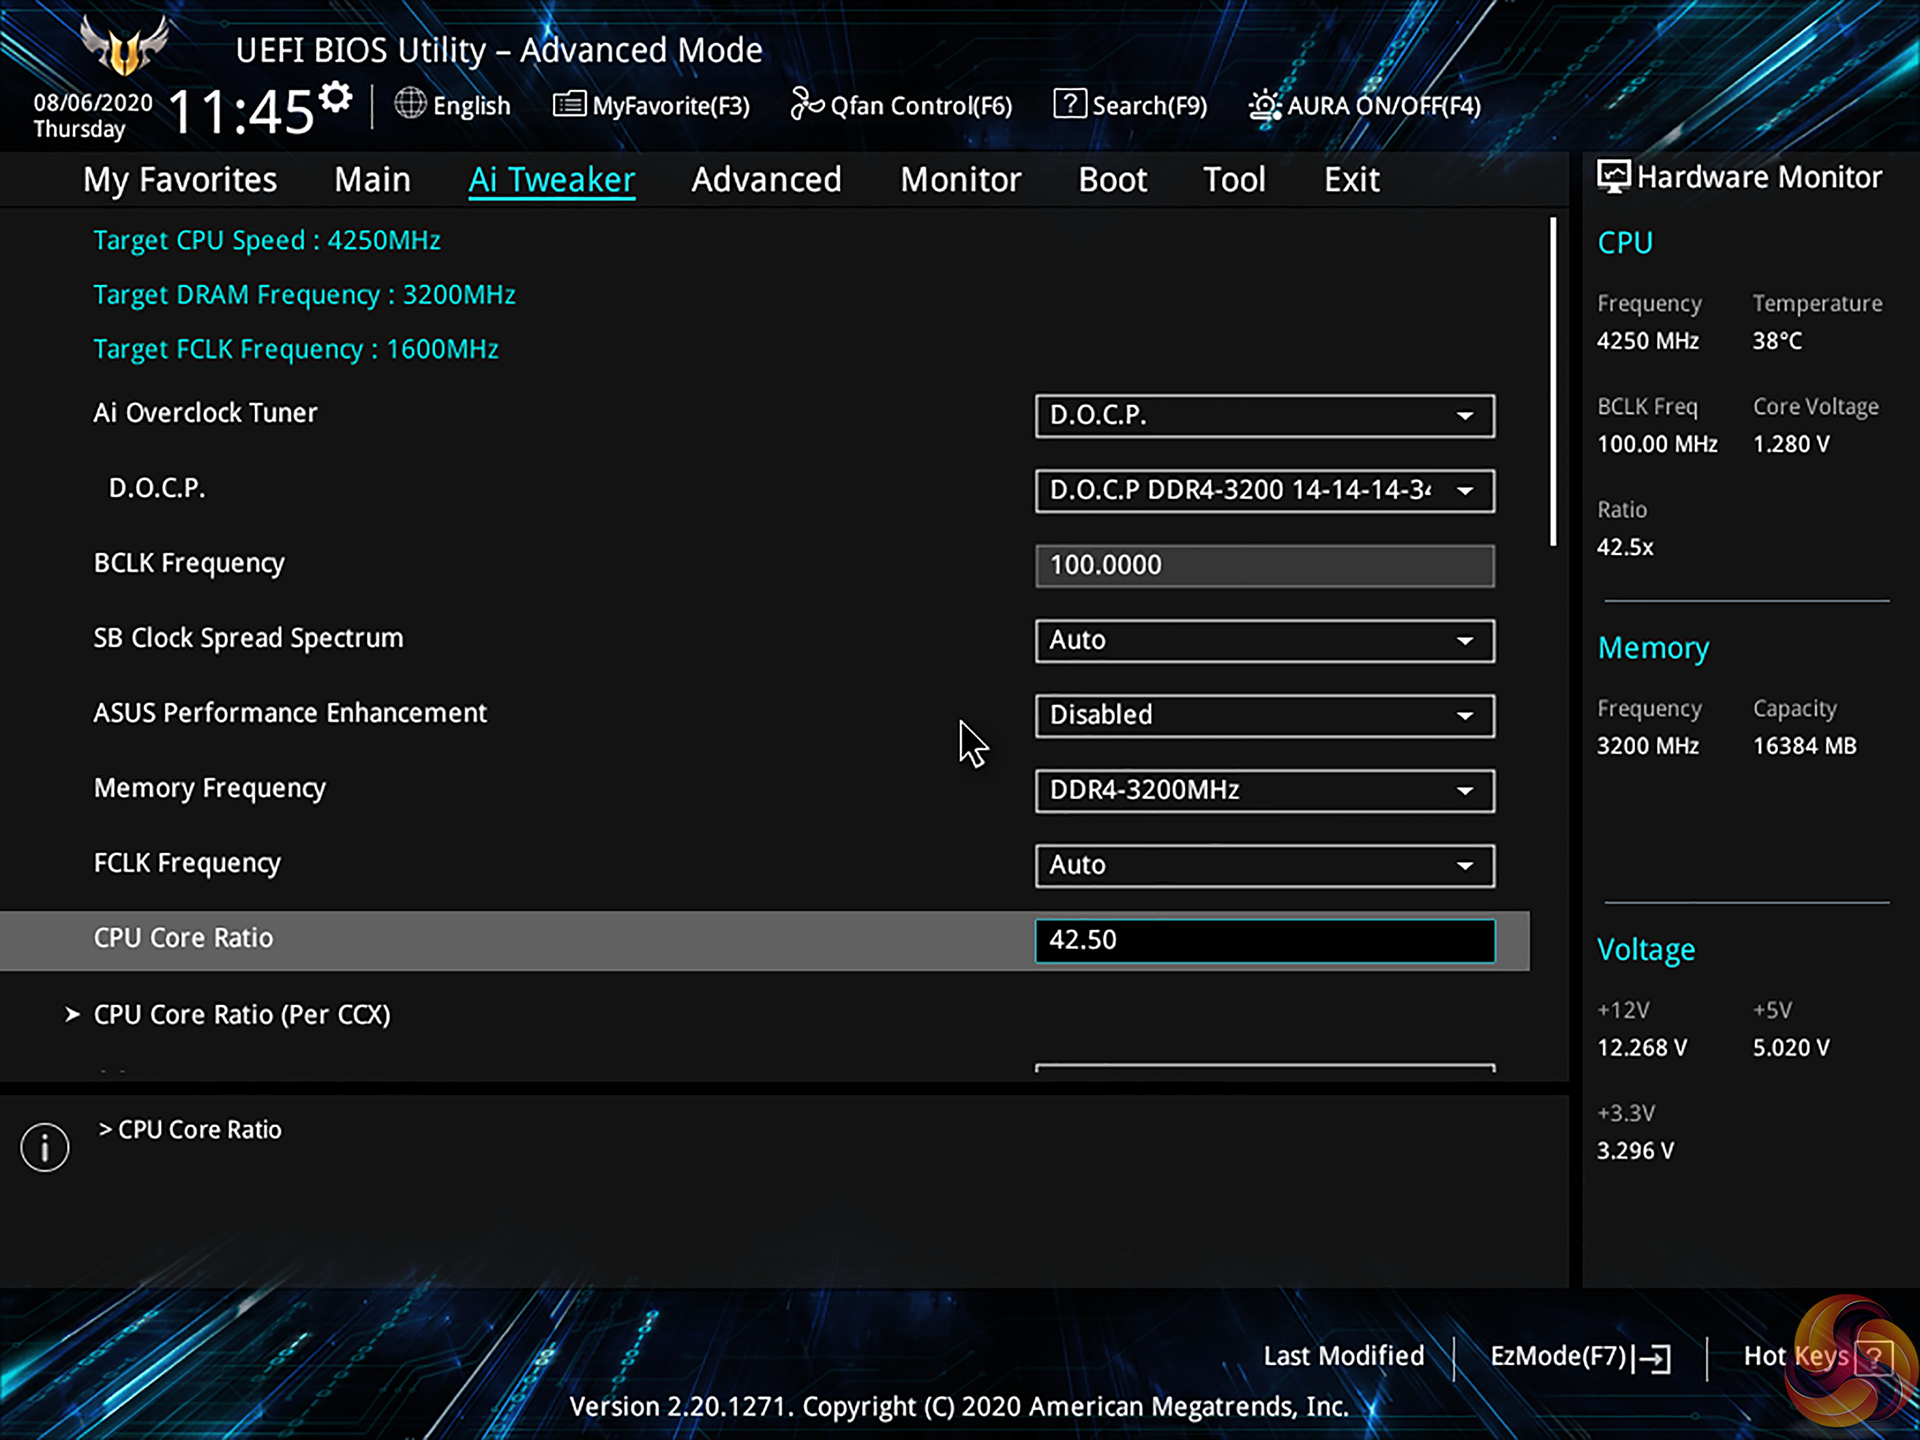Click the EzMode exit arrow icon

click(x=1655, y=1358)
